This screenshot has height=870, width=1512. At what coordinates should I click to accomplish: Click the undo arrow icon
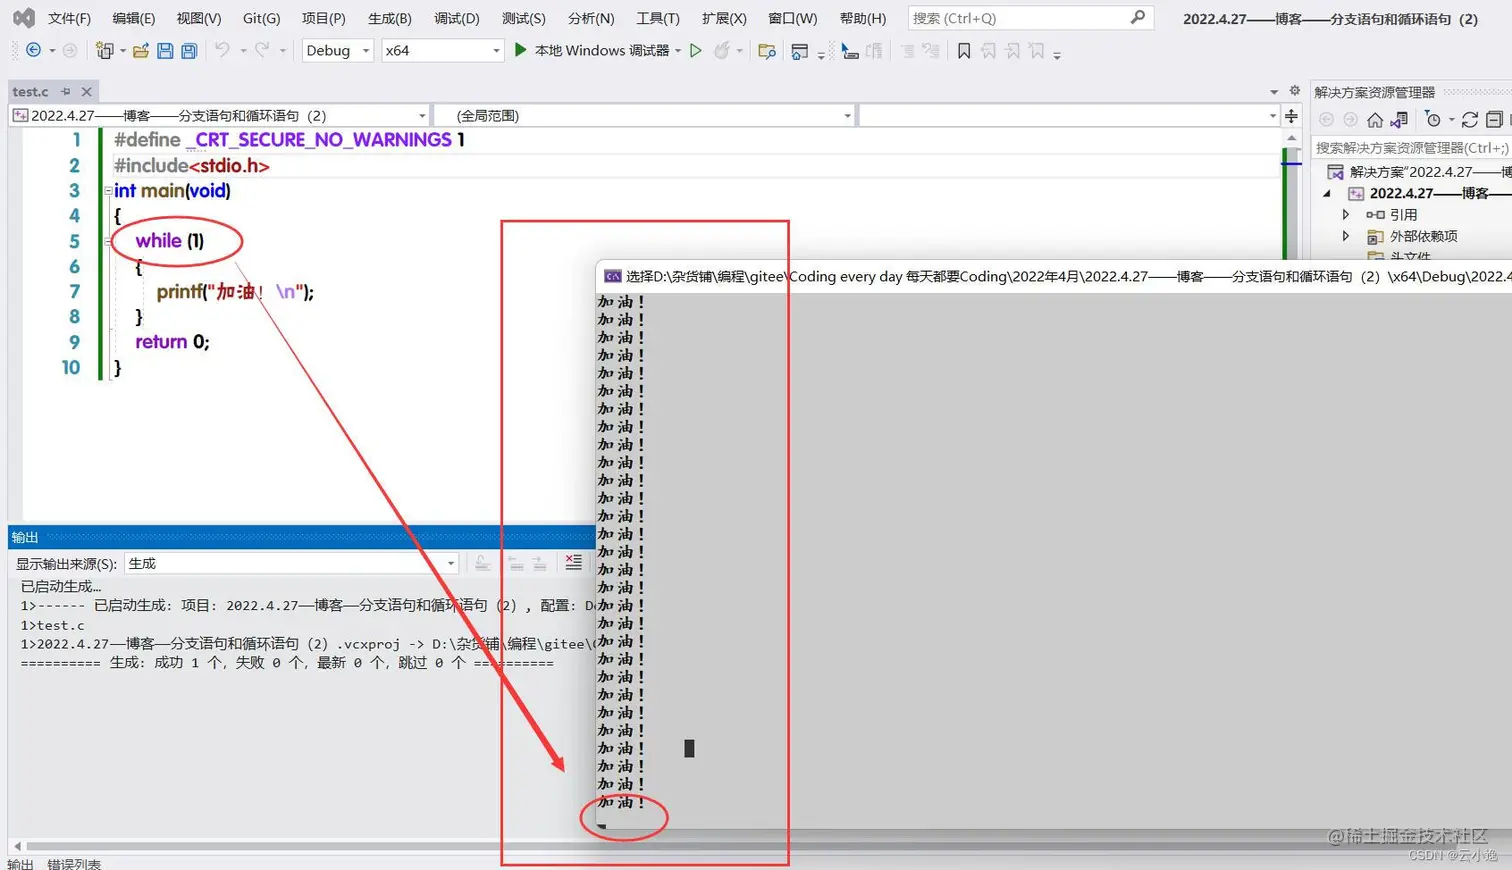click(x=222, y=50)
